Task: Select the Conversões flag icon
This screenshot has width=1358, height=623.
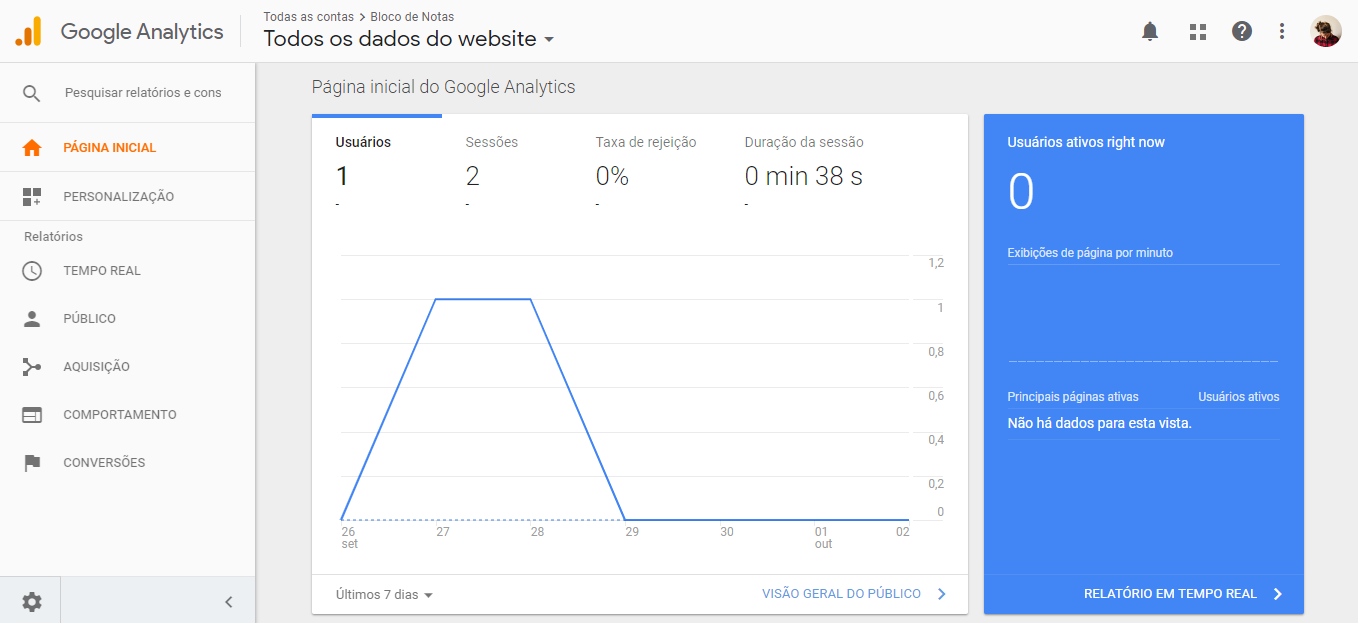Action: click(29, 462)
